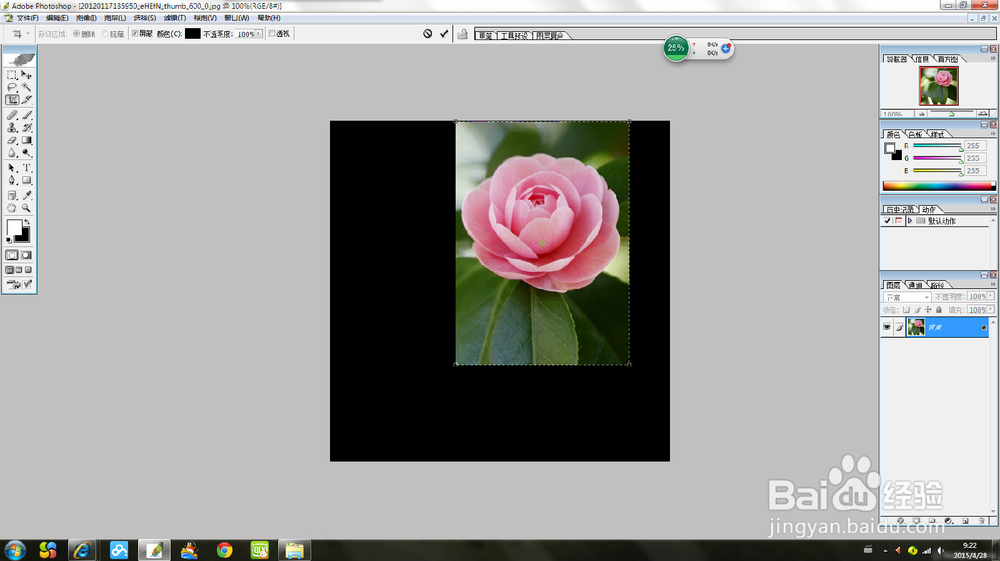Select the Rectangular Marquee tool
1000x561 pixels.
(x=12, y=75)
